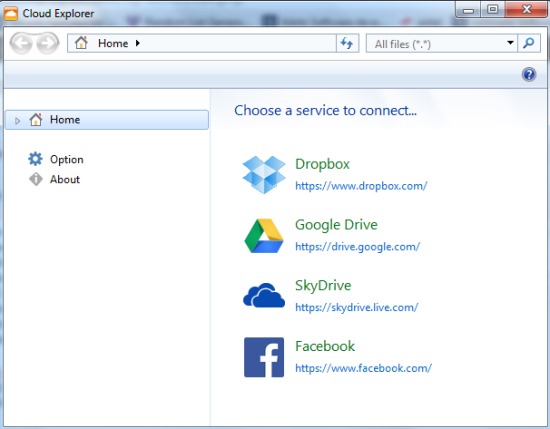This screenshot has height=429, width=550.
Task: Open help with the blue question mark icon
Action: [529, 74]
